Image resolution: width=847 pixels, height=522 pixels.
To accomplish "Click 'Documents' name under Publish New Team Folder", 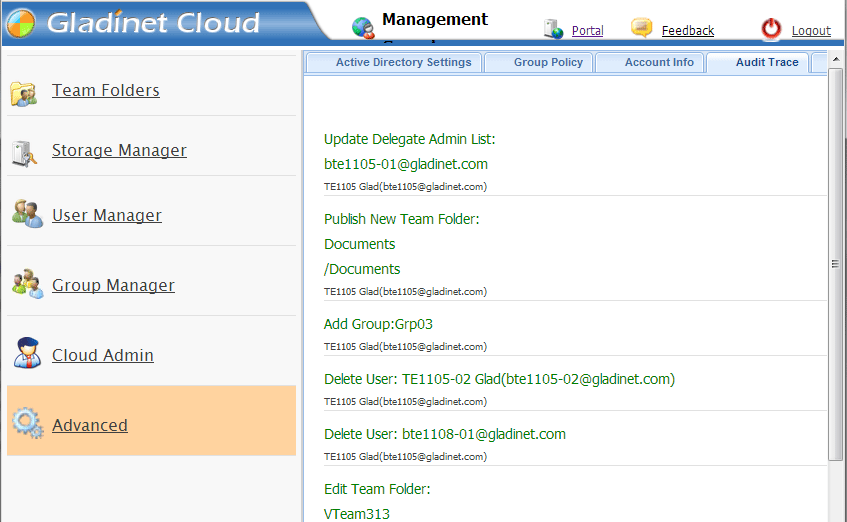I will 359,244.
